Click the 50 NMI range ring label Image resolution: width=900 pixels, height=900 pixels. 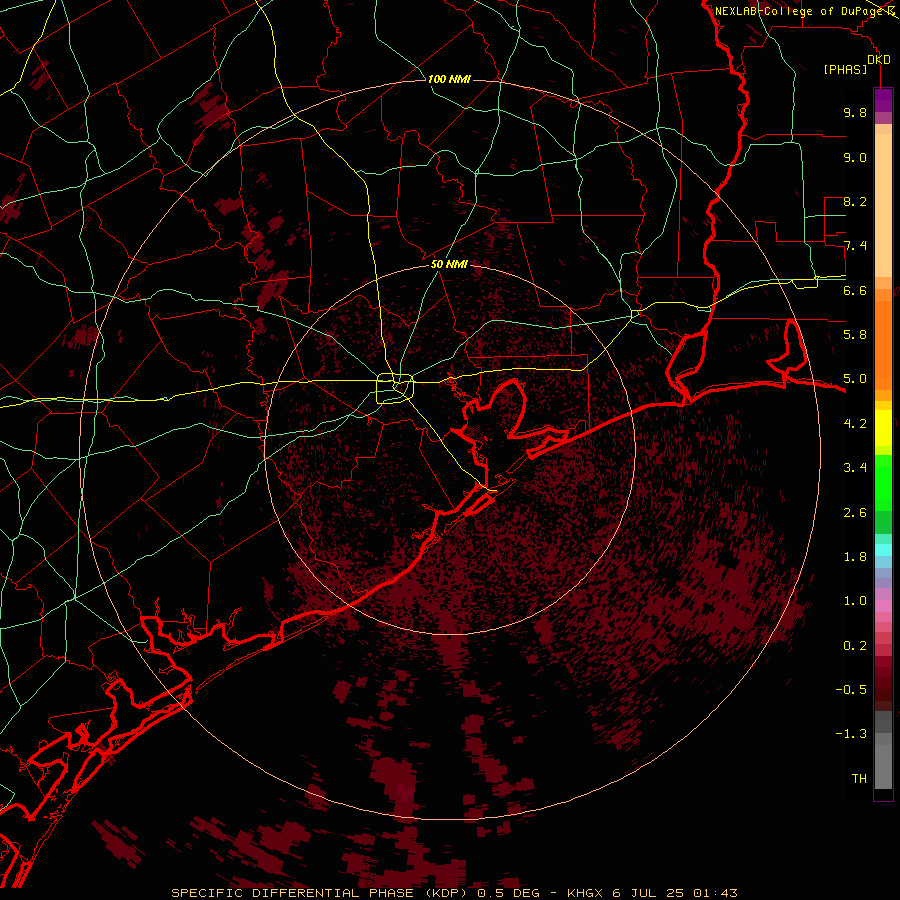(449, 264)
